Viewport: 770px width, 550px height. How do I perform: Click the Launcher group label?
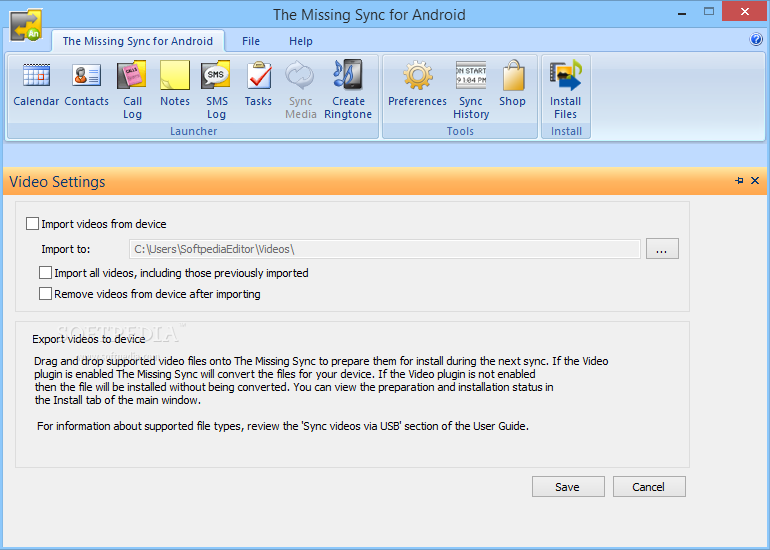[x=193, y=131]
